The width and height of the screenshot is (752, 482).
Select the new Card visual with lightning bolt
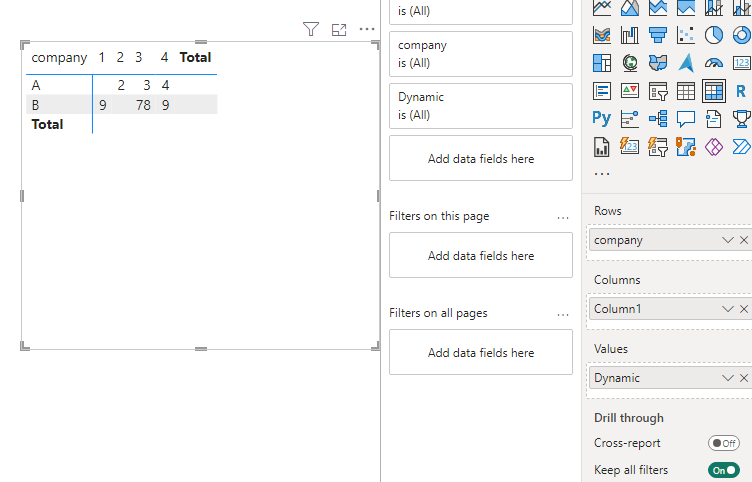click(630, 147)
